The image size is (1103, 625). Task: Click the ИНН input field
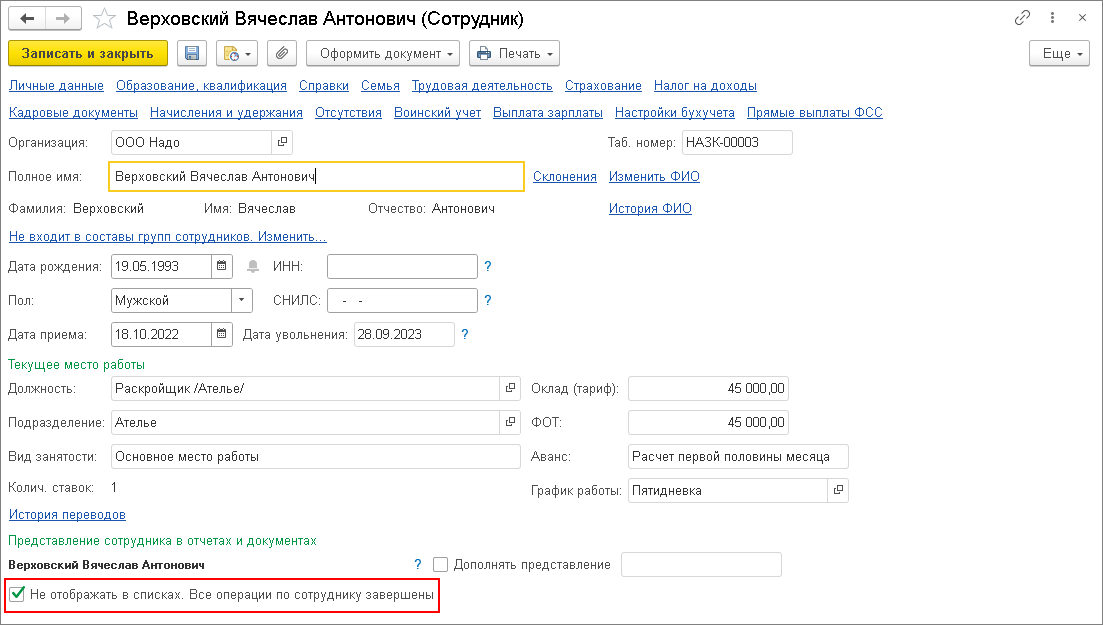point(402,266)
